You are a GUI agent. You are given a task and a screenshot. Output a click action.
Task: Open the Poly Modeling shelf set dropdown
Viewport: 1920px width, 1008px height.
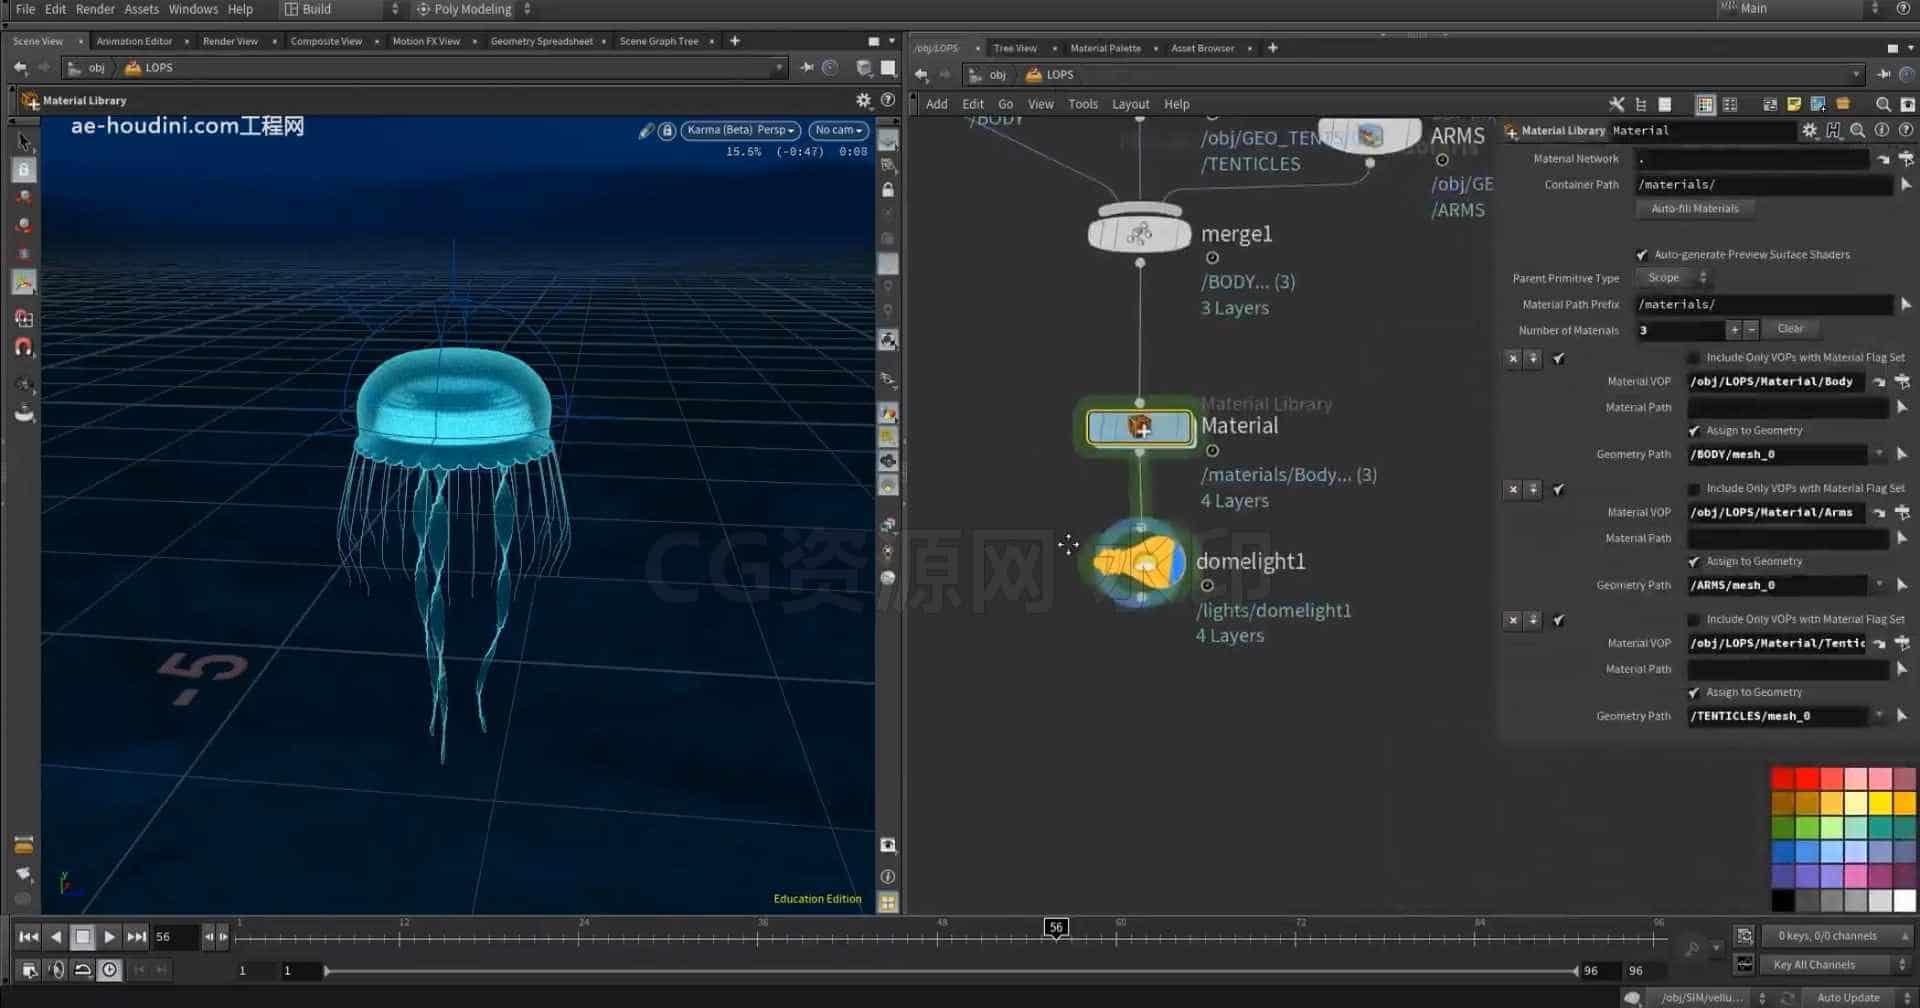coord(472,9)
